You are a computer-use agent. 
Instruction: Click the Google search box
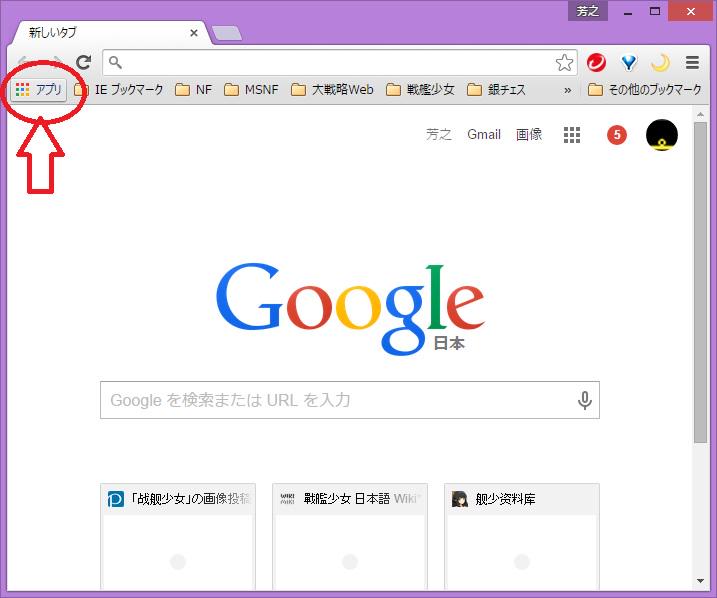(350, 400)
